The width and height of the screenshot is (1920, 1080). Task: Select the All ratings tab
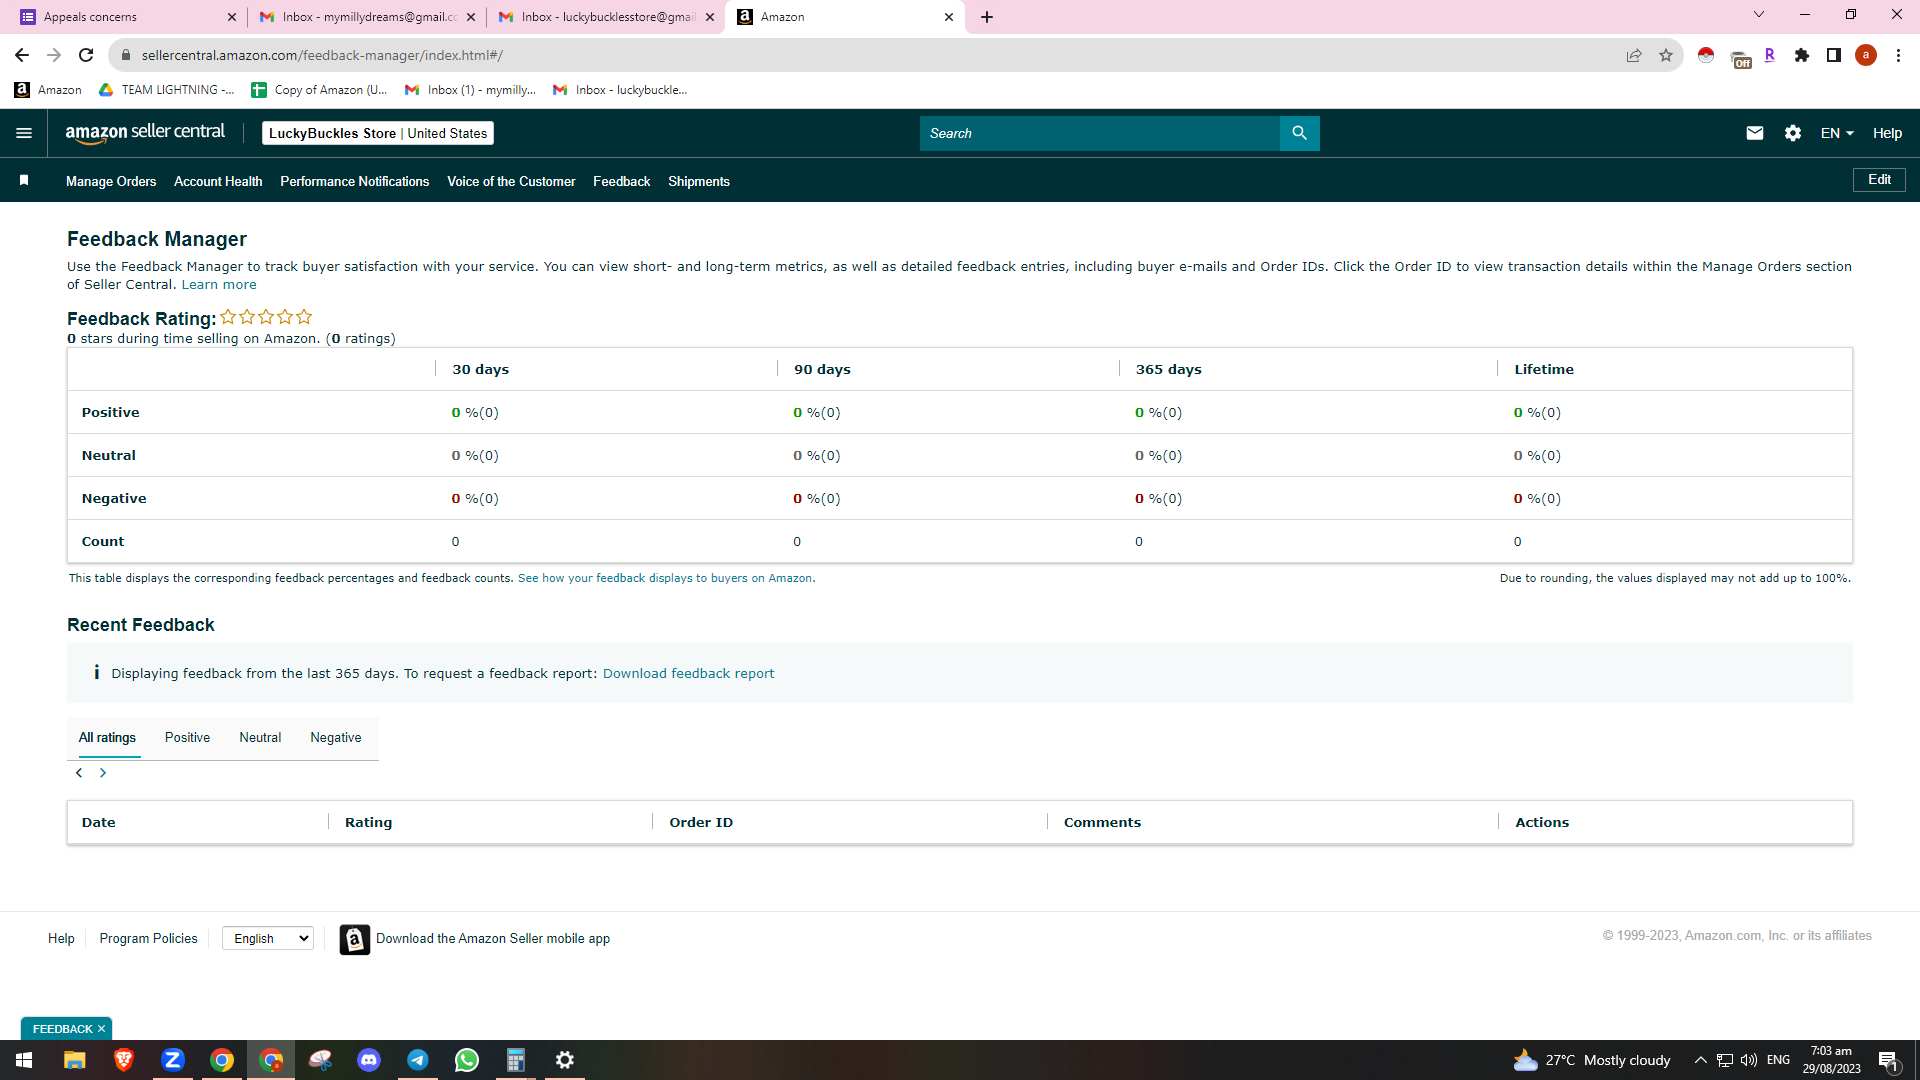tap(107, 738)
